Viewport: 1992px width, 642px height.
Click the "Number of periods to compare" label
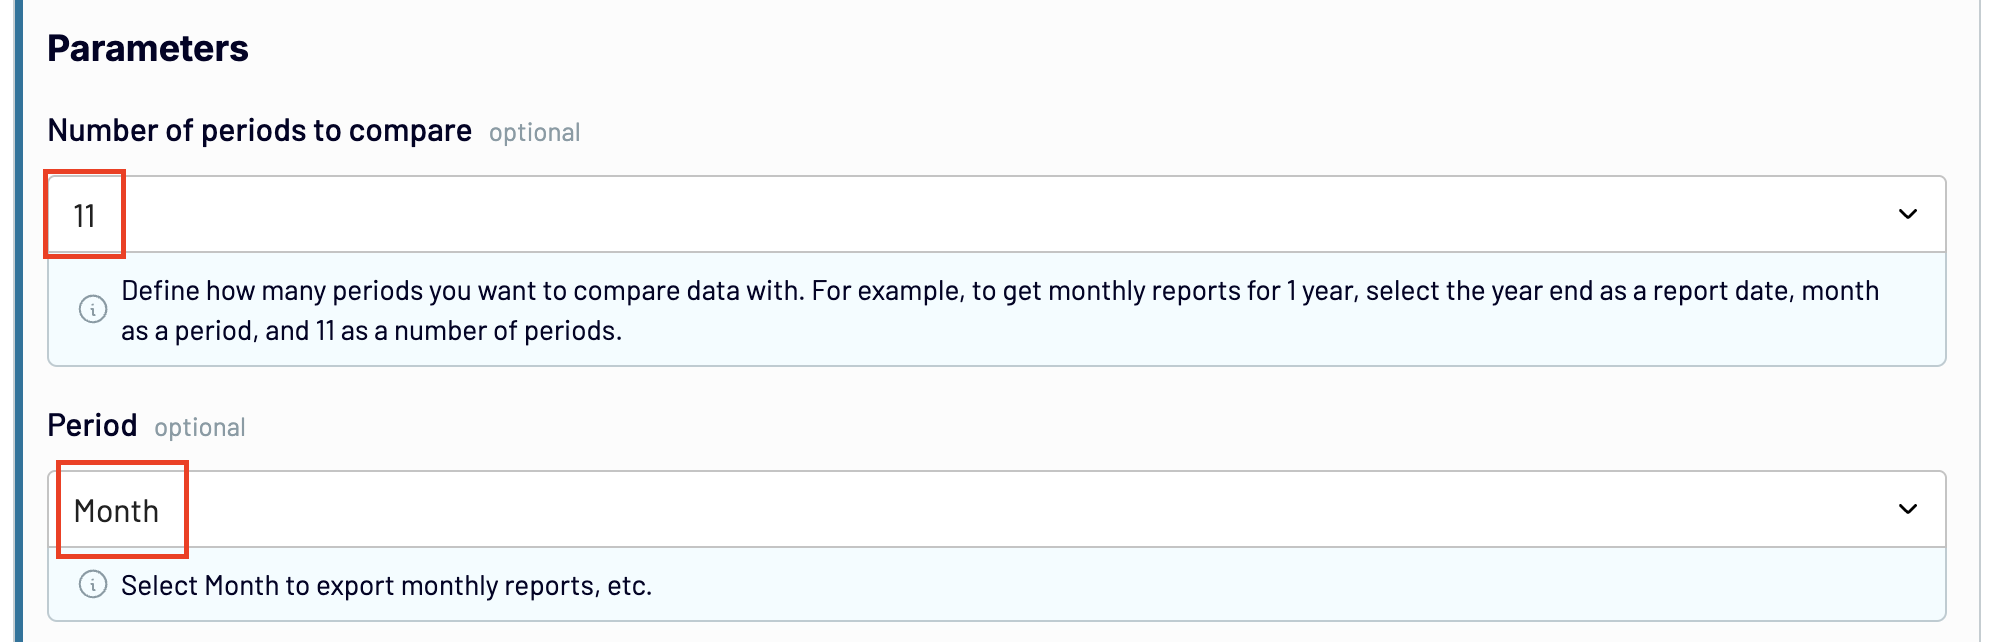click(260, 131)
